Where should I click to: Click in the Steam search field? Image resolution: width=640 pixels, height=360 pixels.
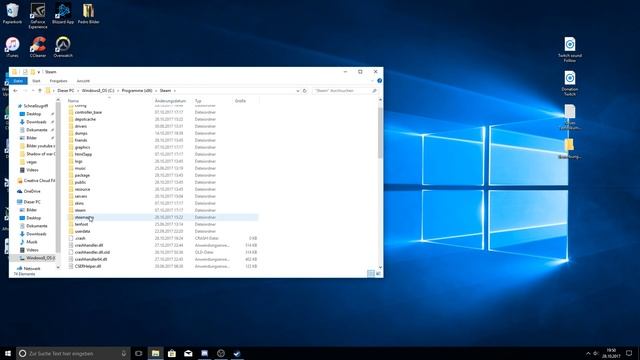click(345, 91)
